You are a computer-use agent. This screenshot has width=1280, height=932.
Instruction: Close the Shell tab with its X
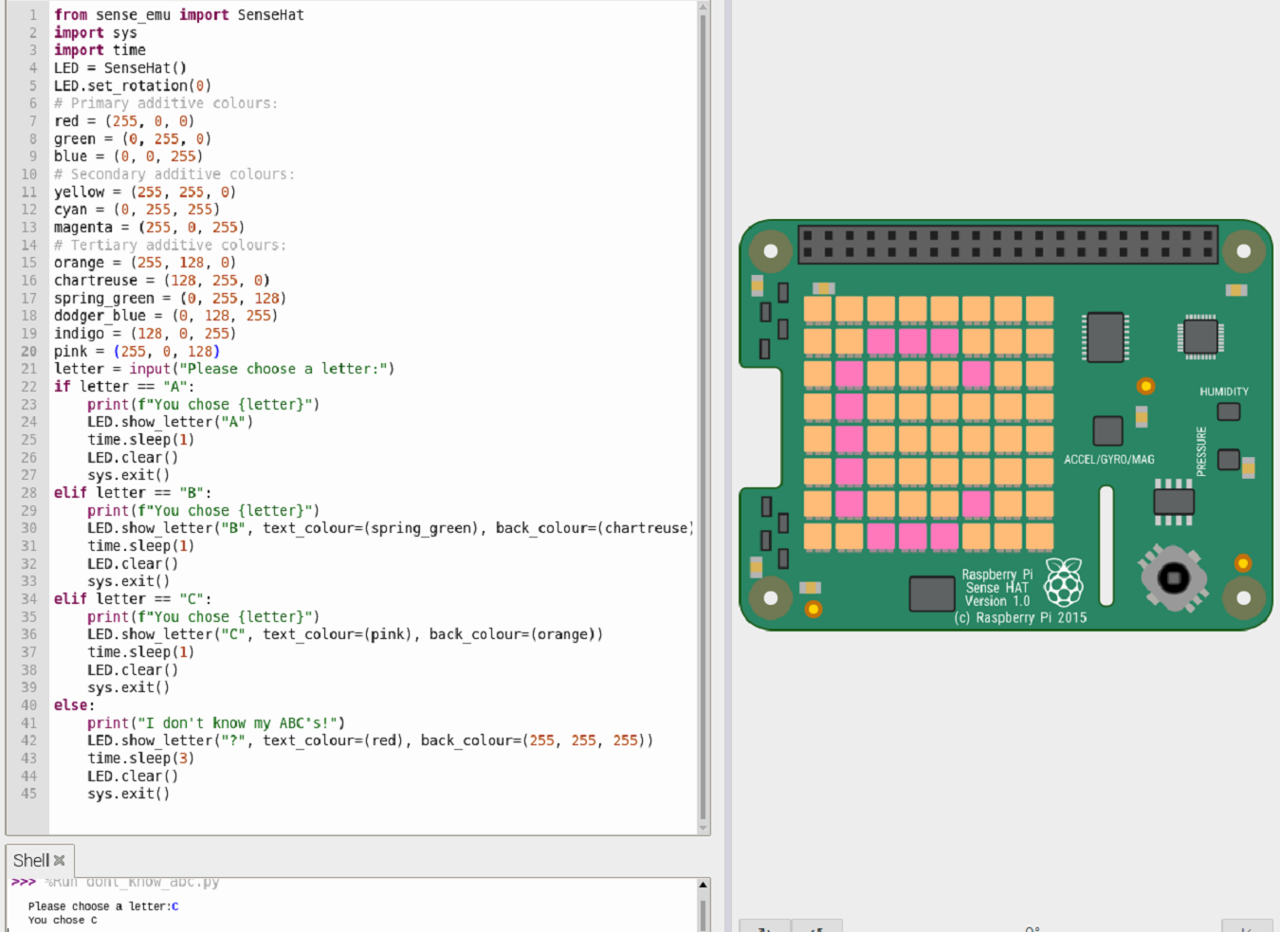tap(59, 860)
